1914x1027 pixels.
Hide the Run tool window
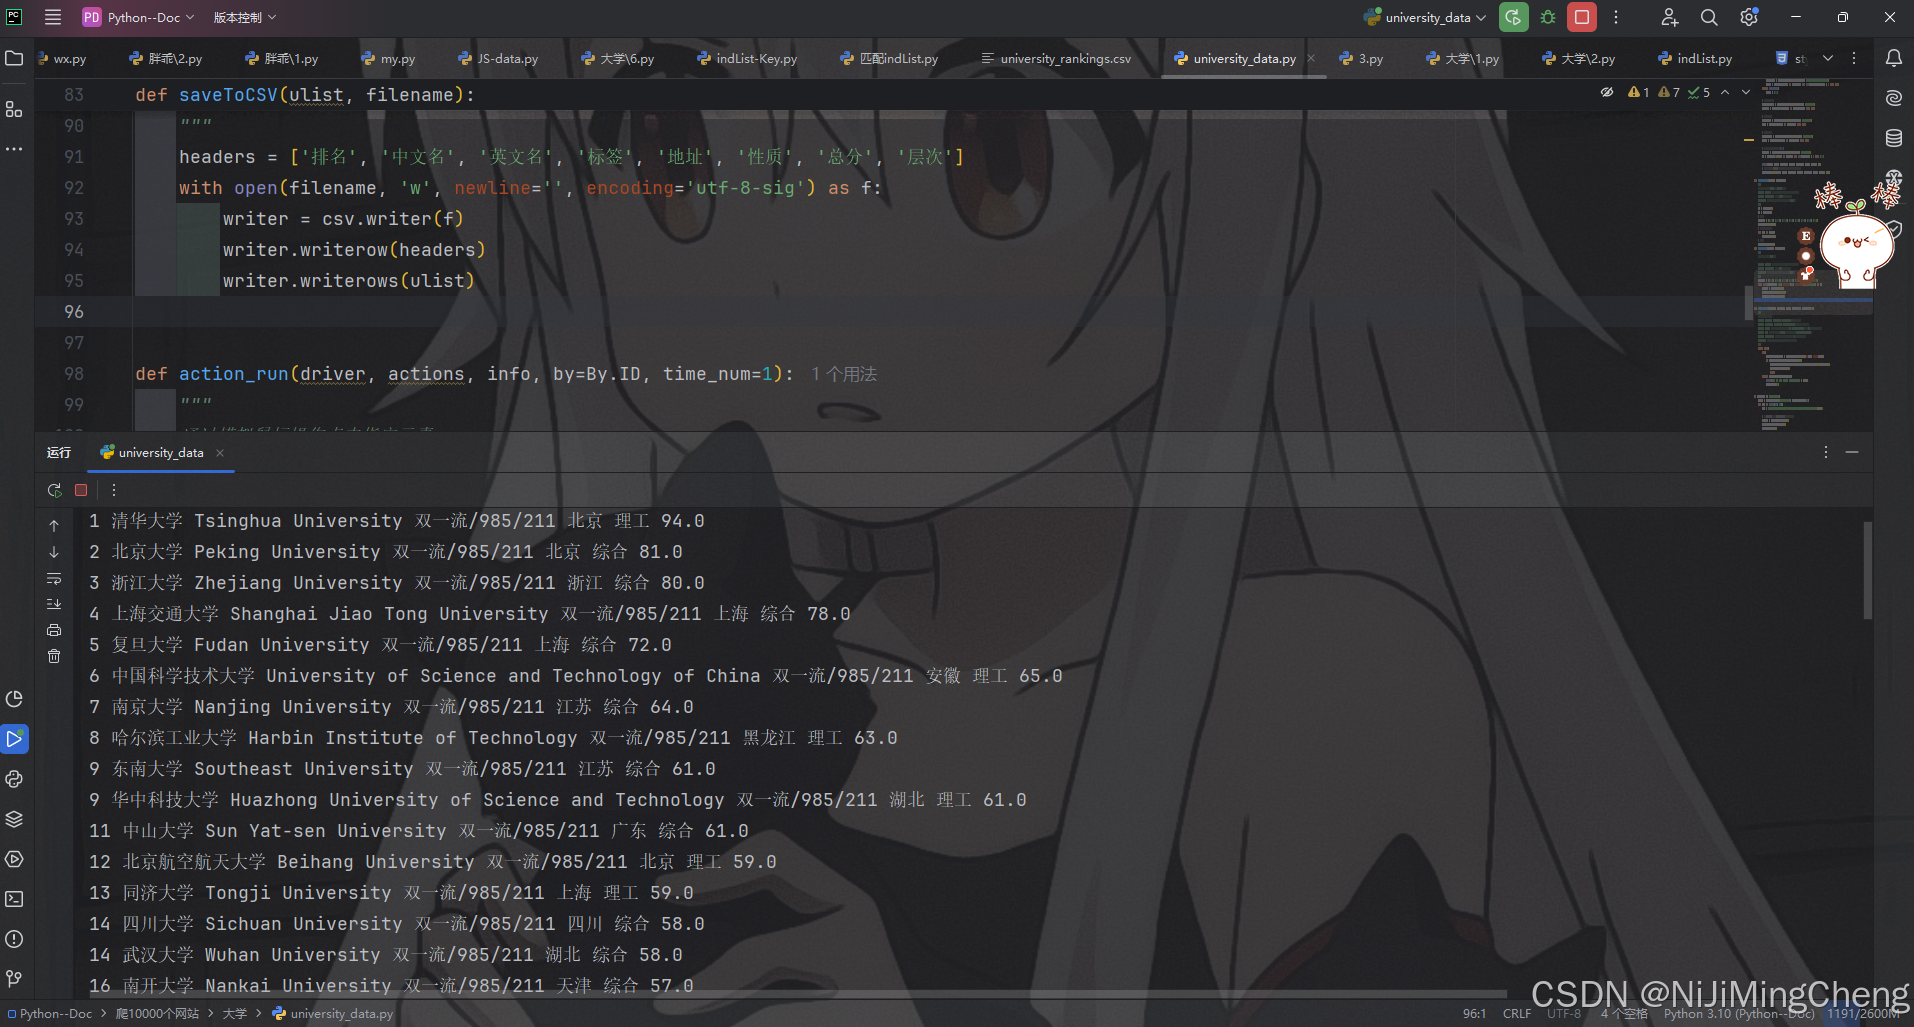1852,452
